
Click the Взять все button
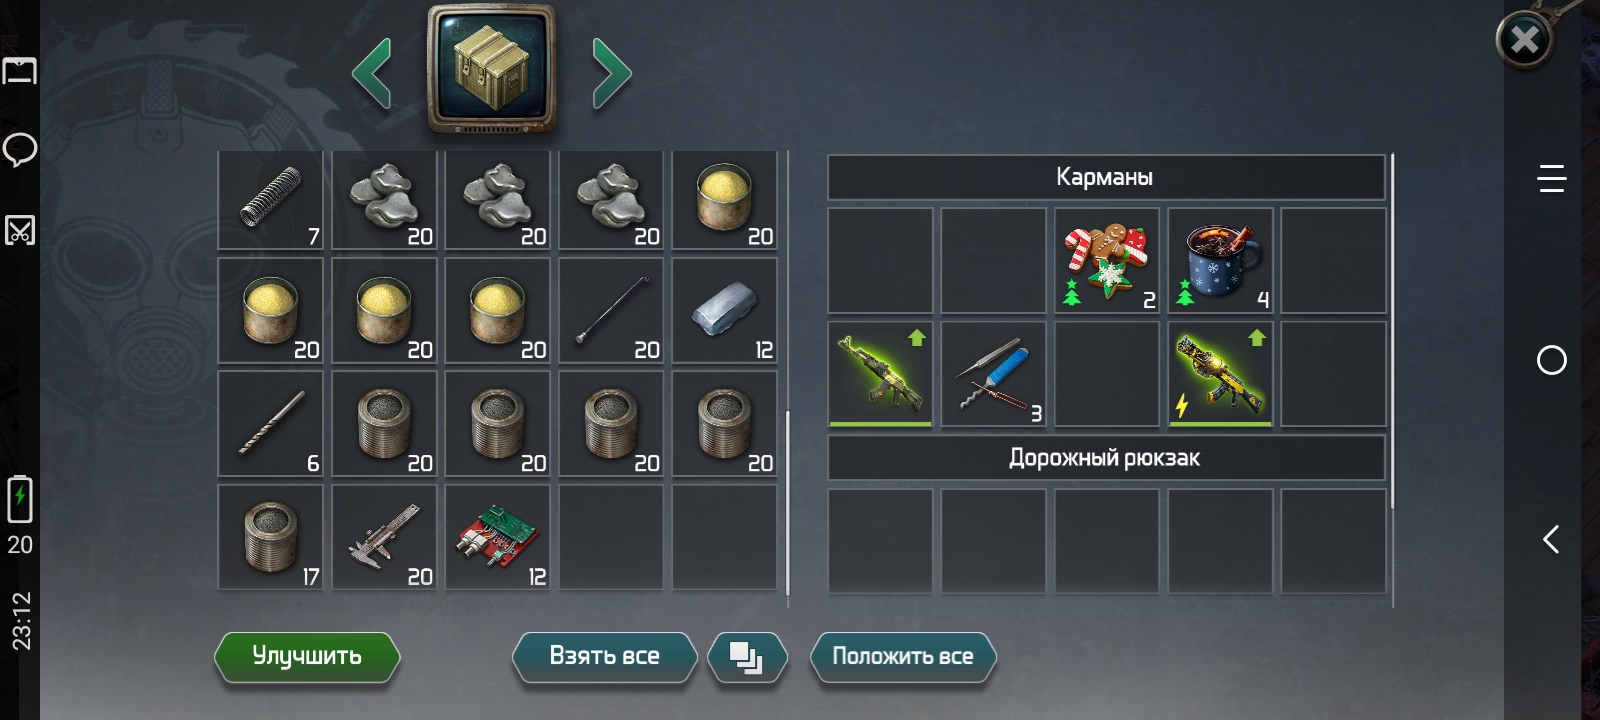tap(604, 657)
